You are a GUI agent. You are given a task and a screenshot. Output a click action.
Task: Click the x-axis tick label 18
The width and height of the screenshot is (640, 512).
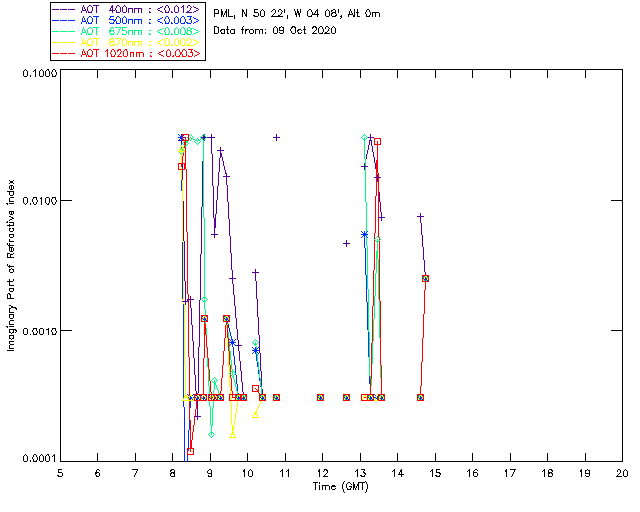[x=547, y=473]
